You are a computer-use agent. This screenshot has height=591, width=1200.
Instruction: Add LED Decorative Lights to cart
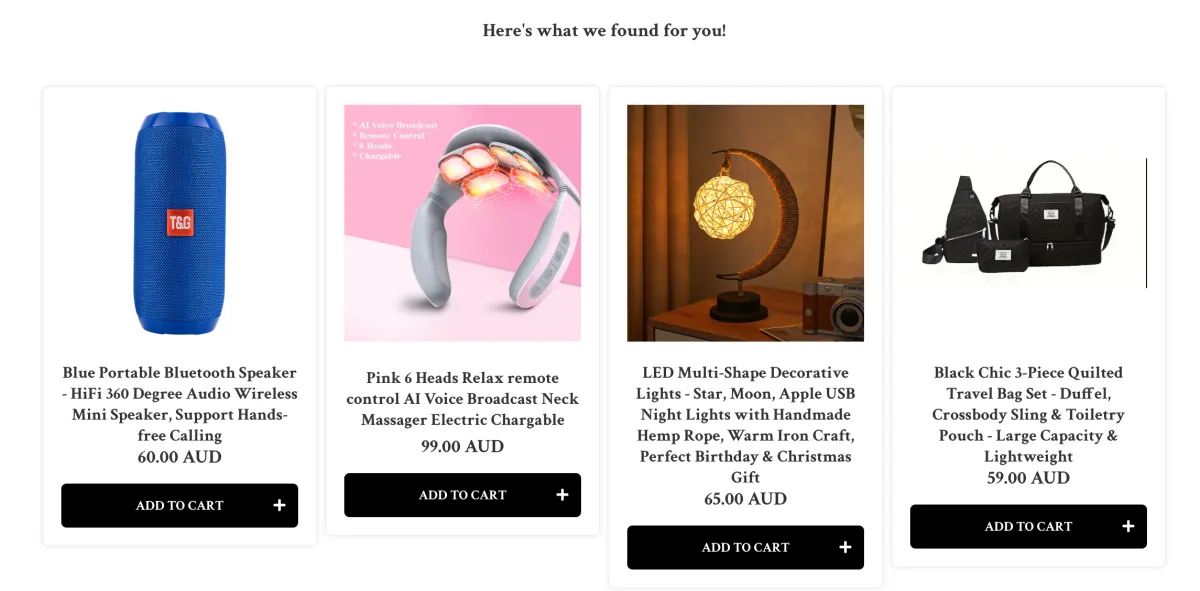(x=745, y=548)
